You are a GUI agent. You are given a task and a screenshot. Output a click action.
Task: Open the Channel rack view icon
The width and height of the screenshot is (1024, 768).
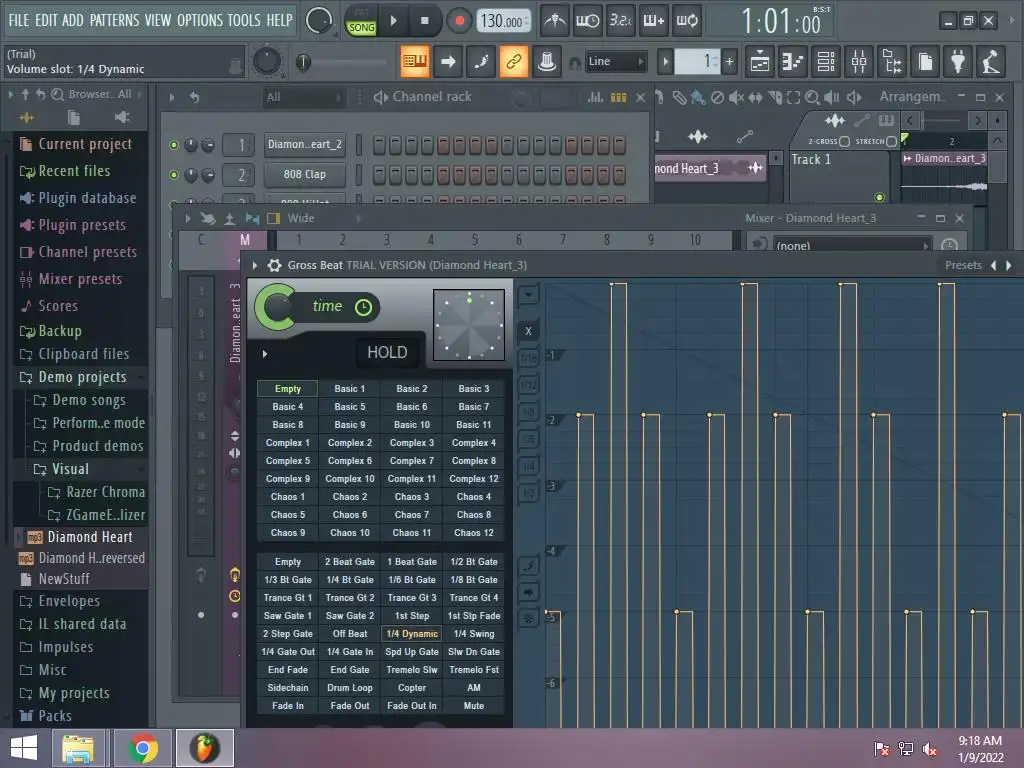coord(825,62)
